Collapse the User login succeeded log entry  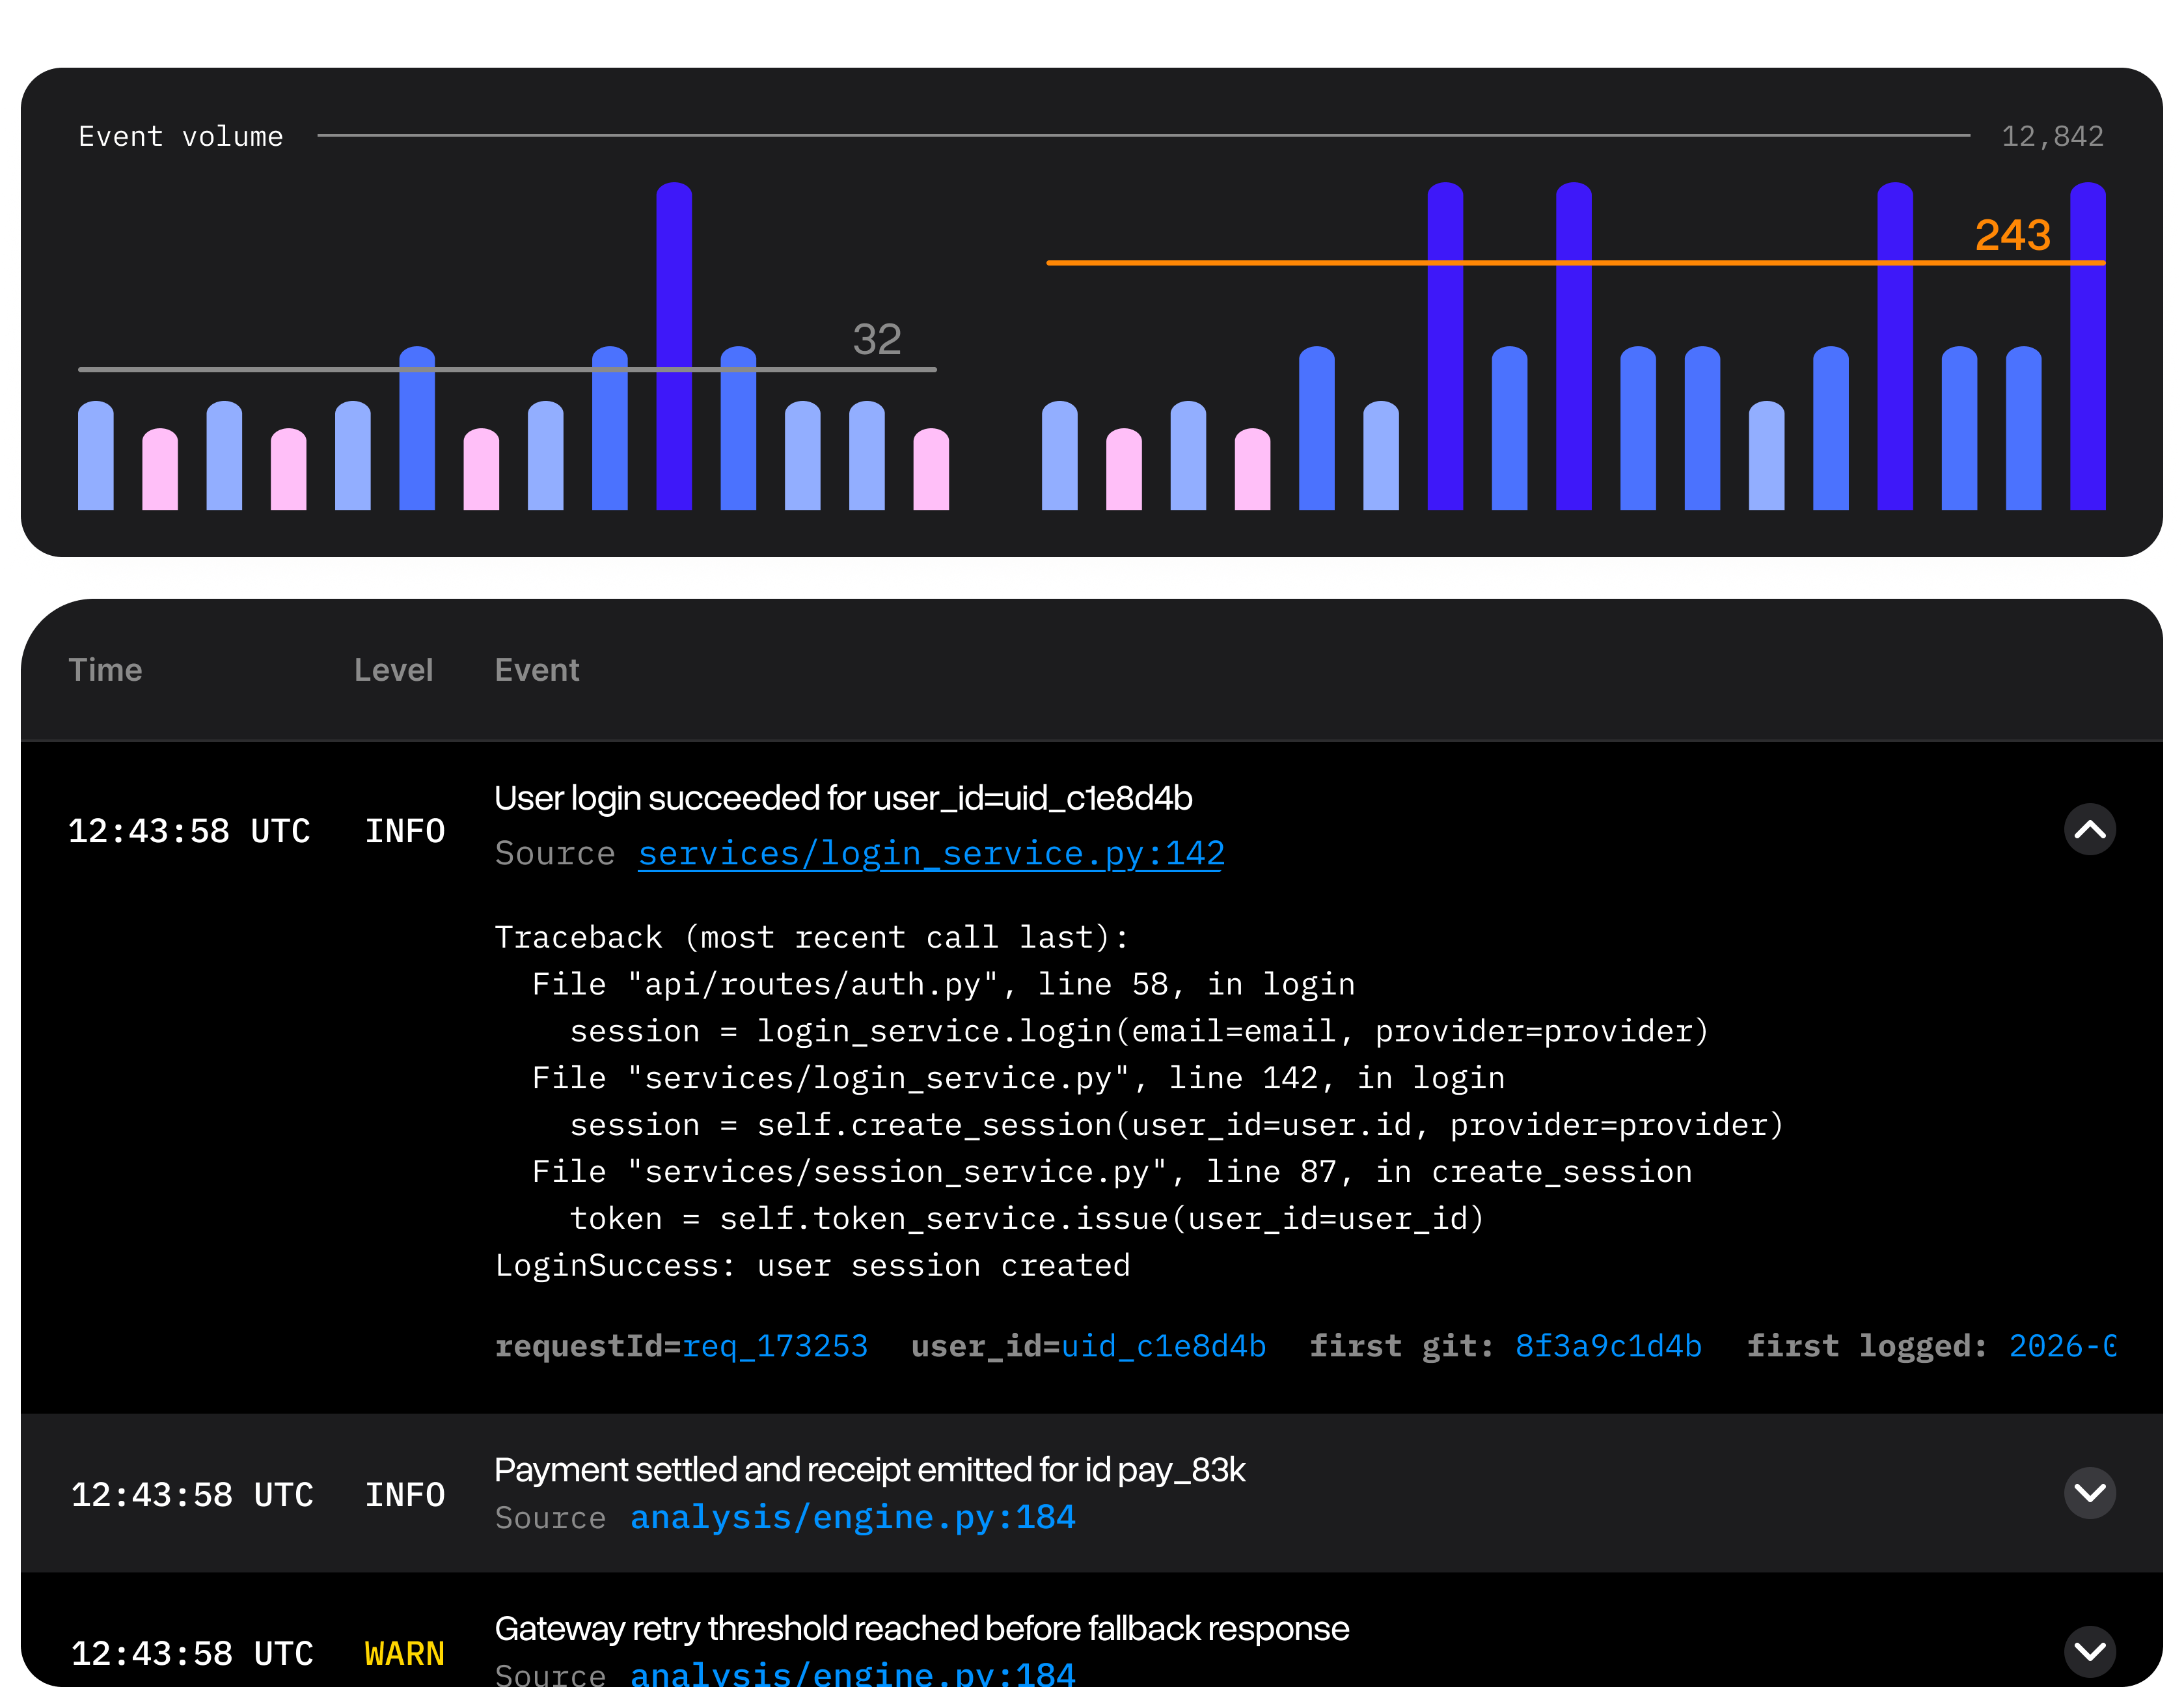tap(2089, 829)
